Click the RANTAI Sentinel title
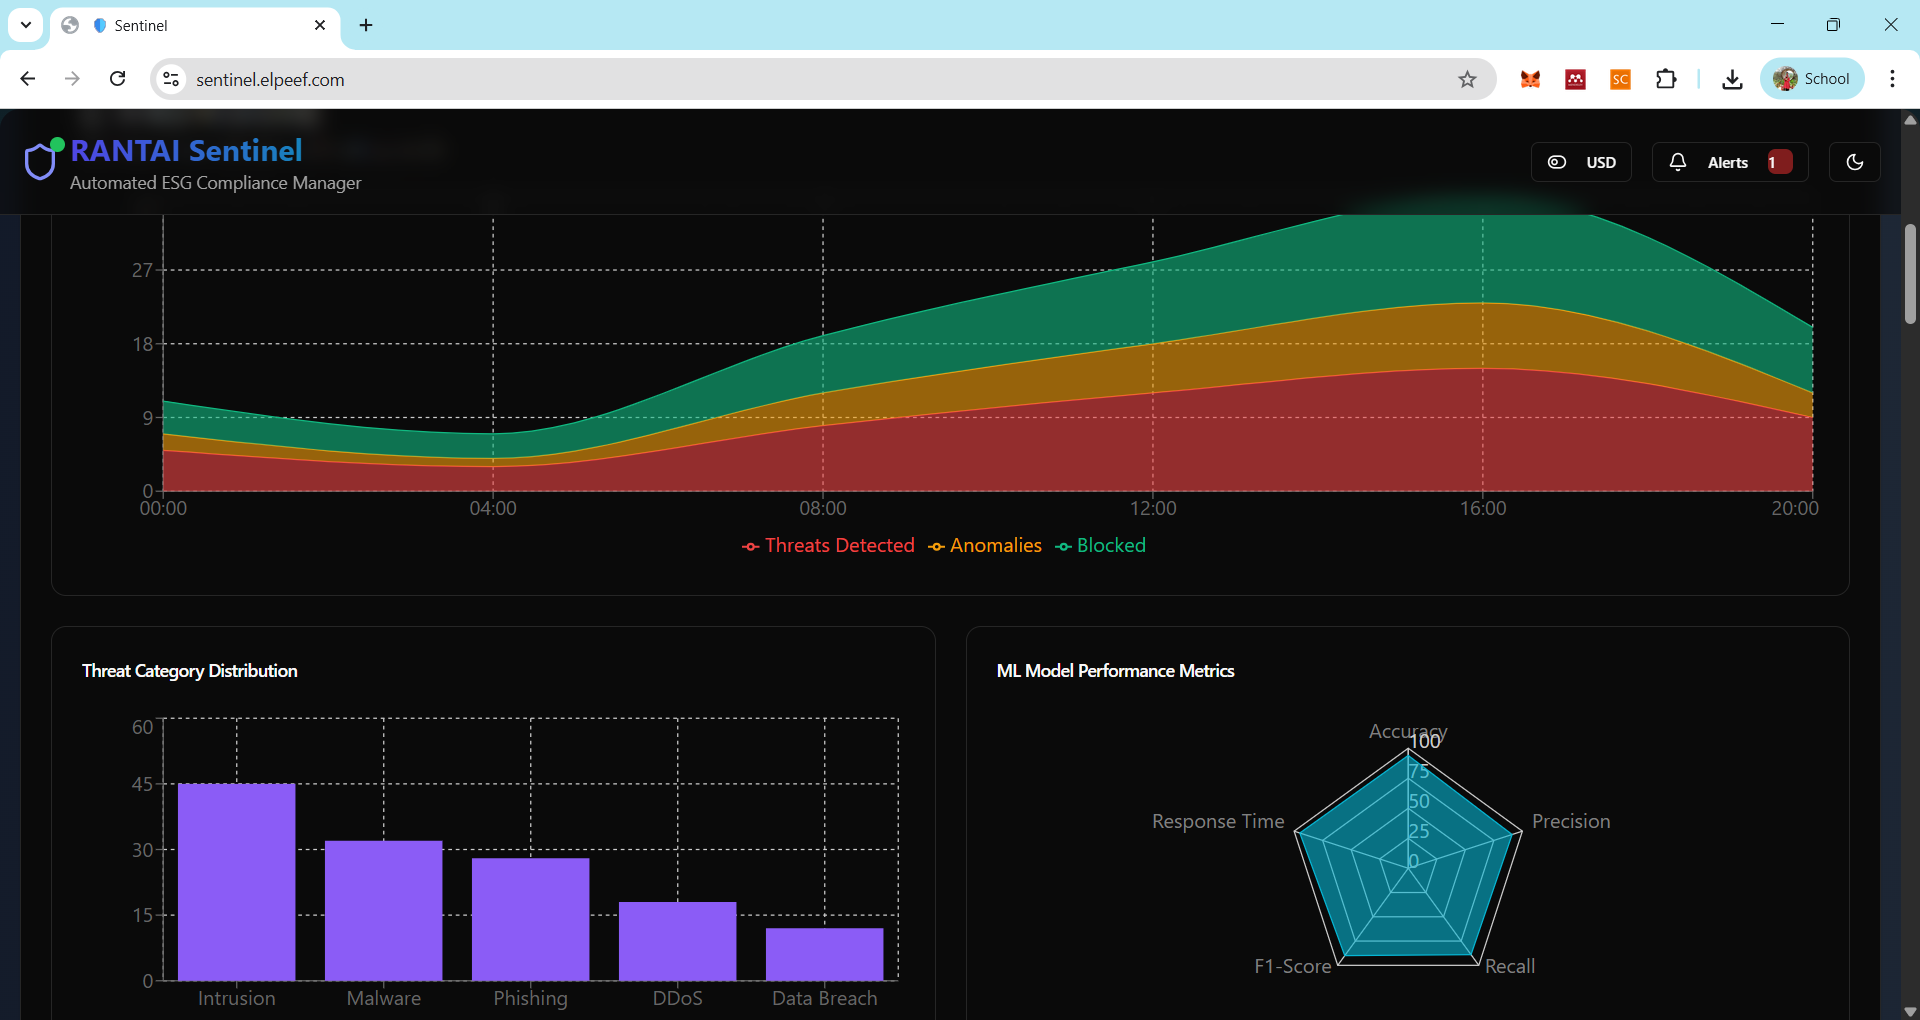 point(186,150)
